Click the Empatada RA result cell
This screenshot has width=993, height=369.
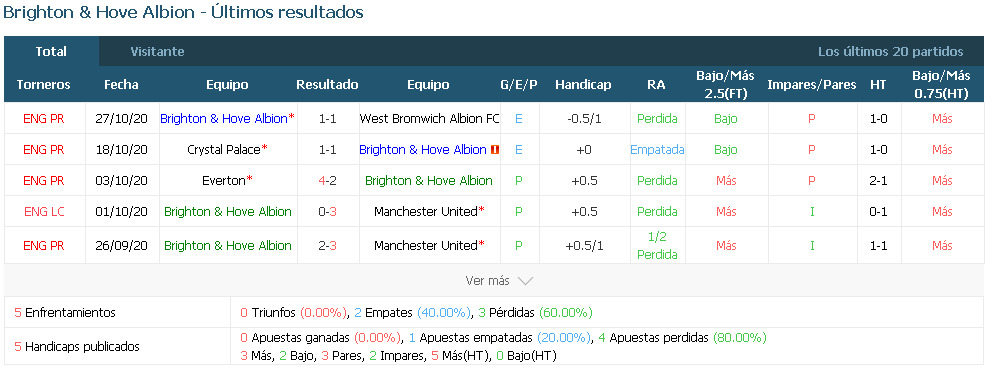pos(657,150)
